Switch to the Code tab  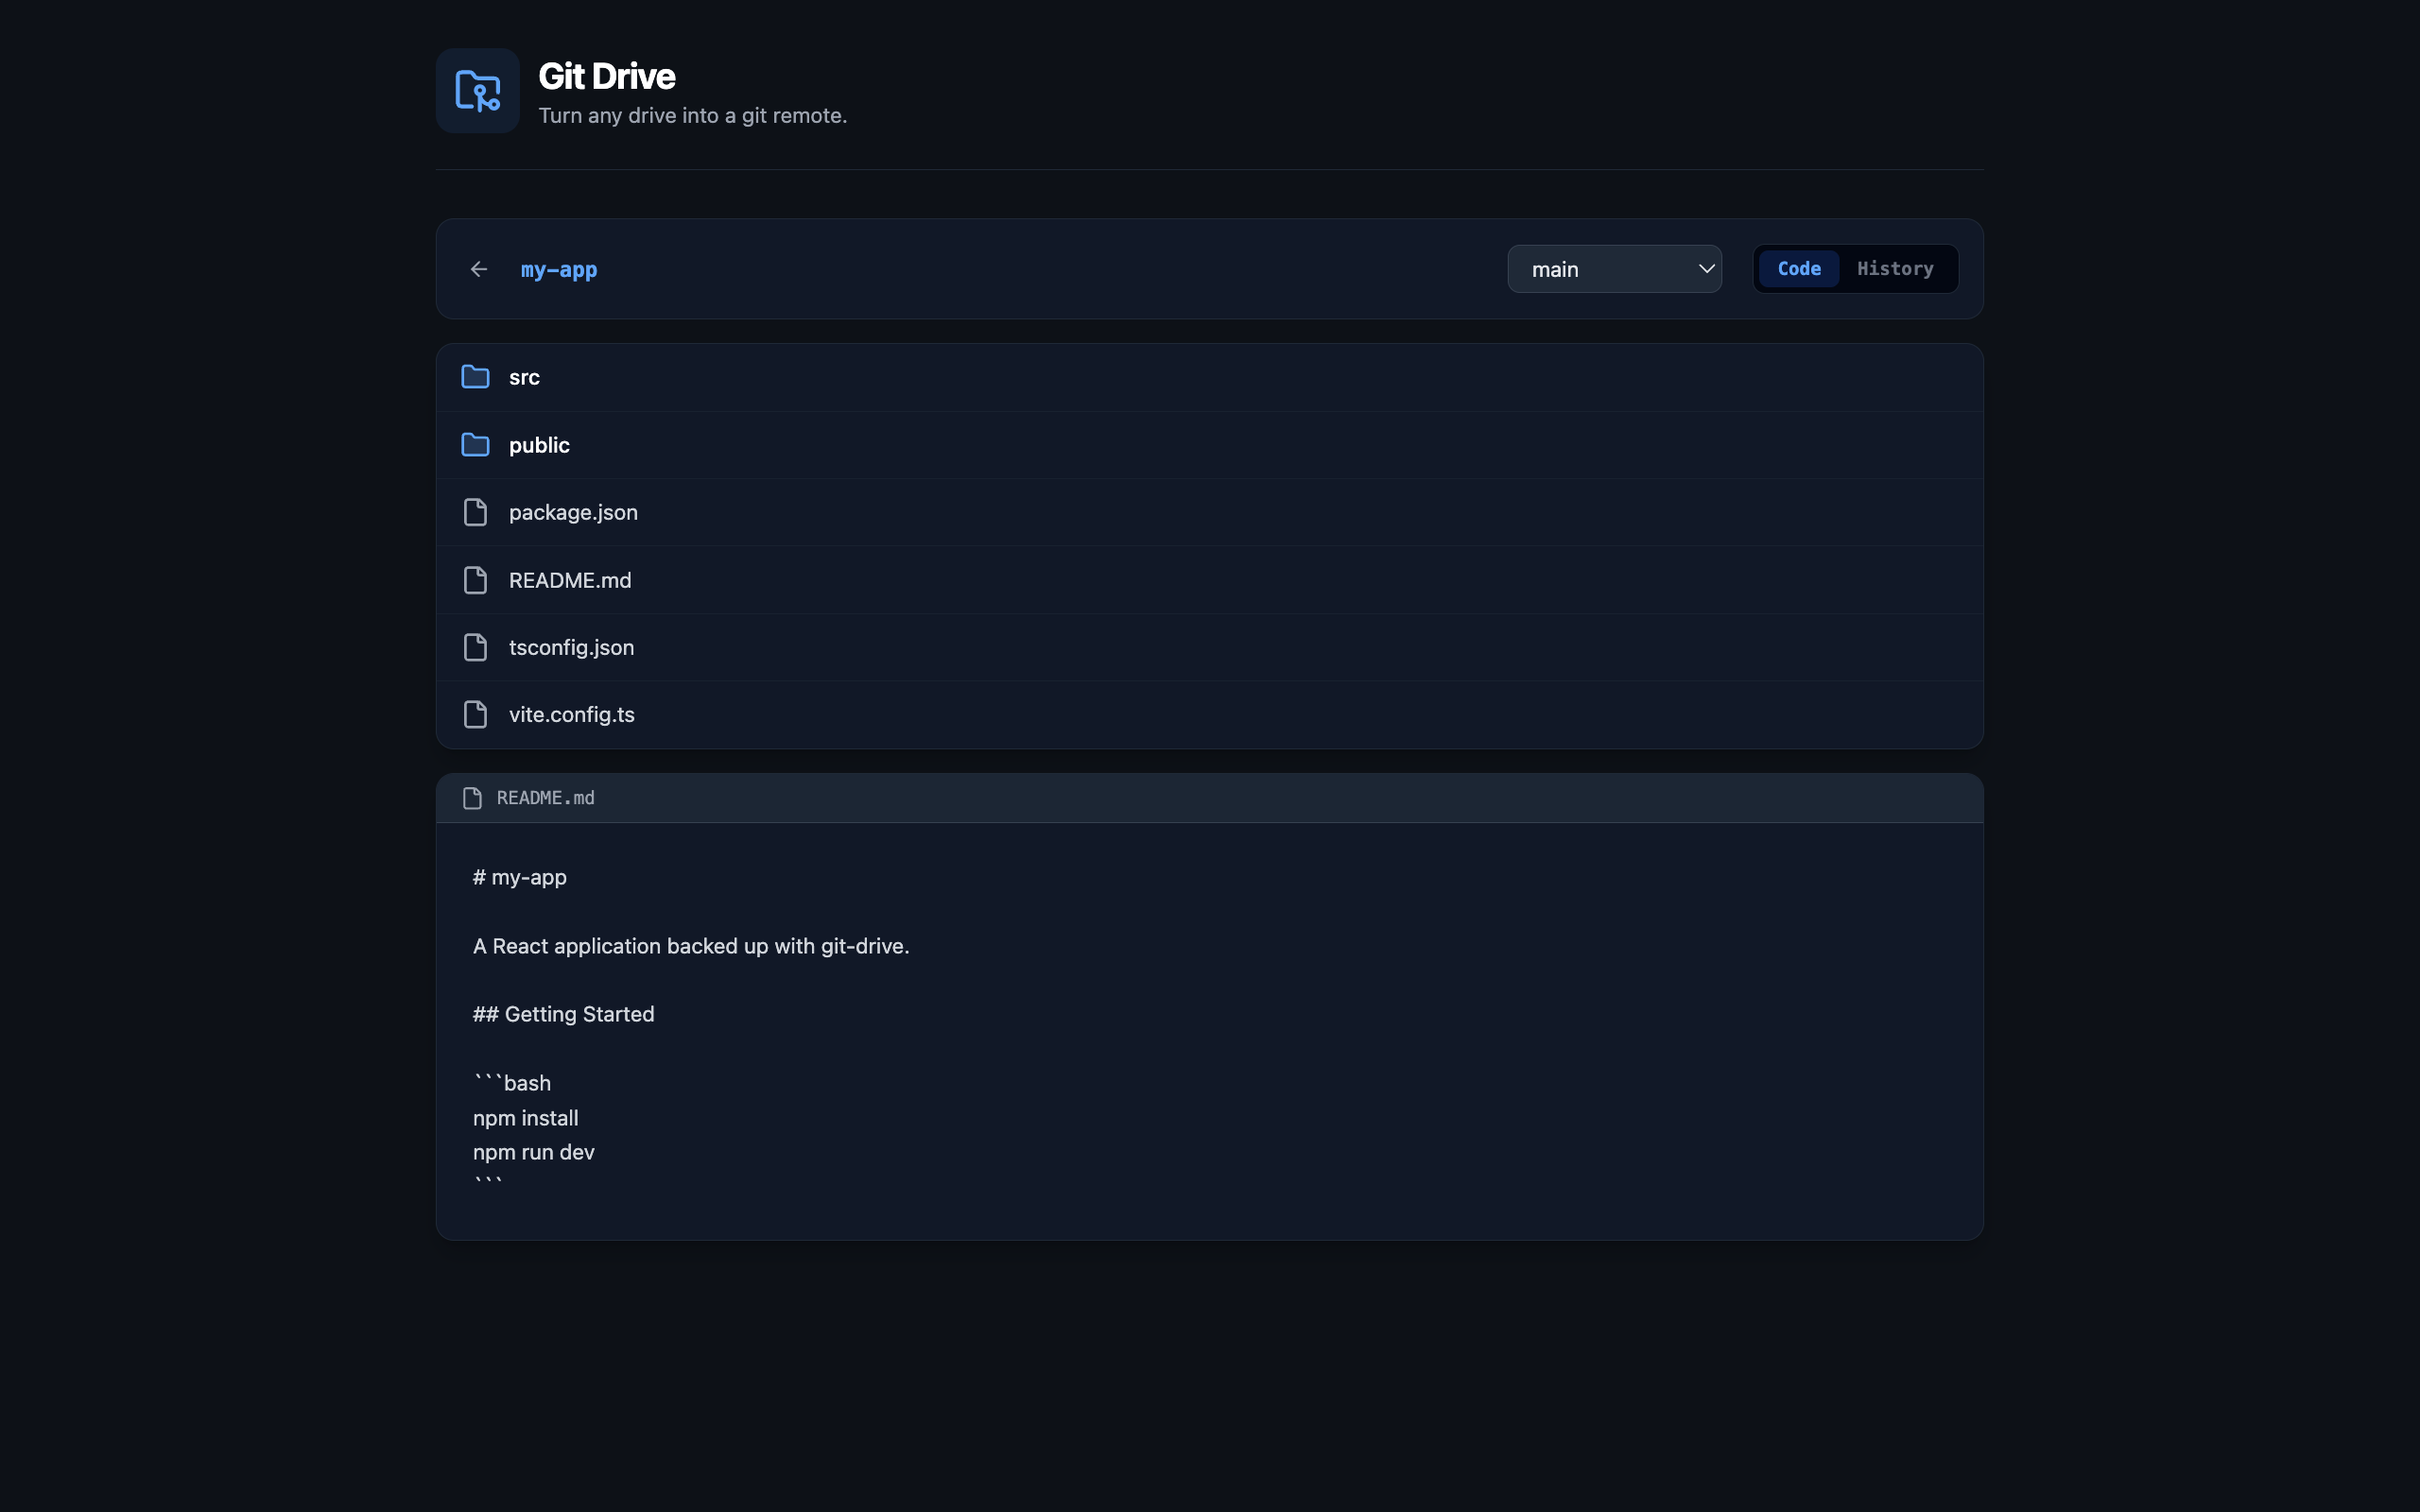pos(1798,269)
